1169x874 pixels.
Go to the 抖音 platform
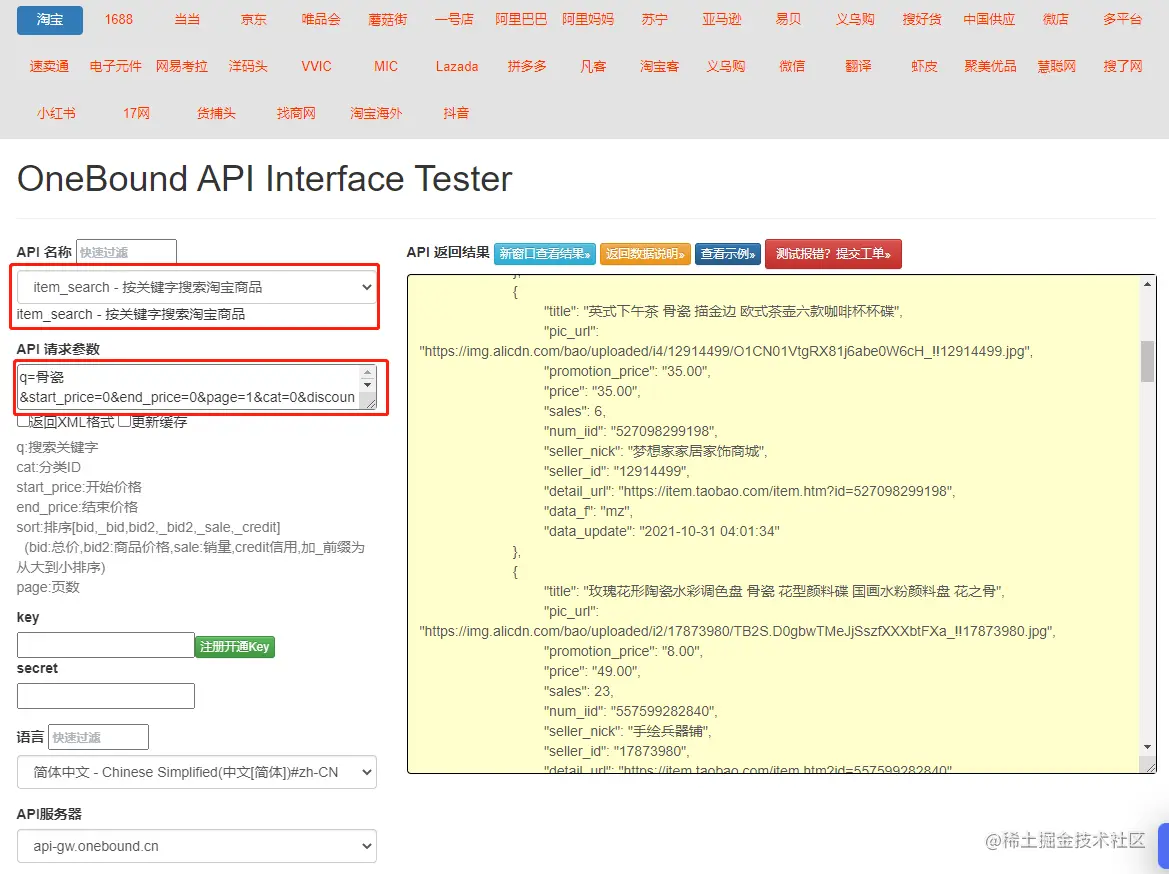[456, 113]
